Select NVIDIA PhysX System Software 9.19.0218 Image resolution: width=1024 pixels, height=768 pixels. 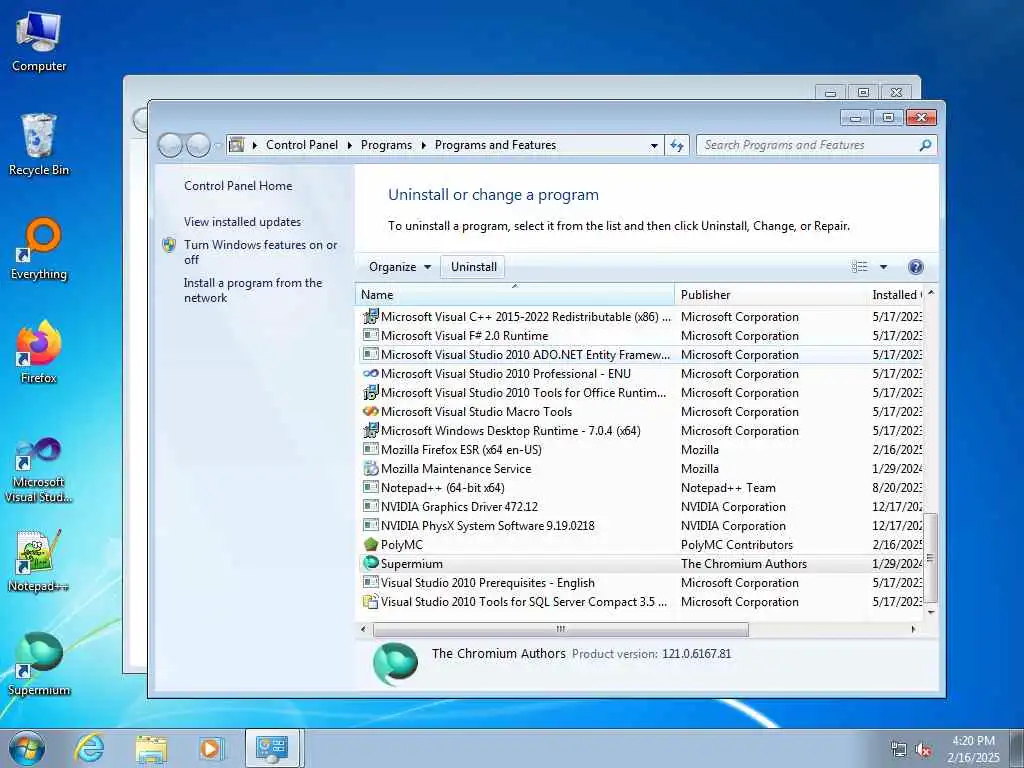[639, 525]
